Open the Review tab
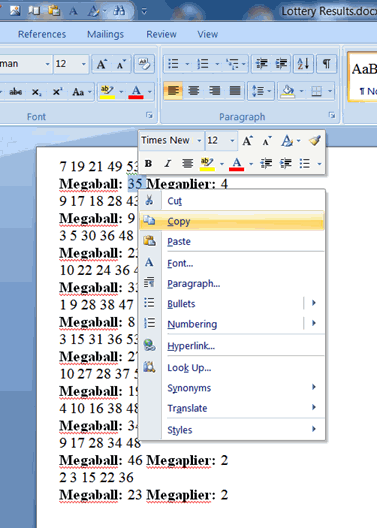This screenshot has width=377, height=528. click(x=161, y=34)
